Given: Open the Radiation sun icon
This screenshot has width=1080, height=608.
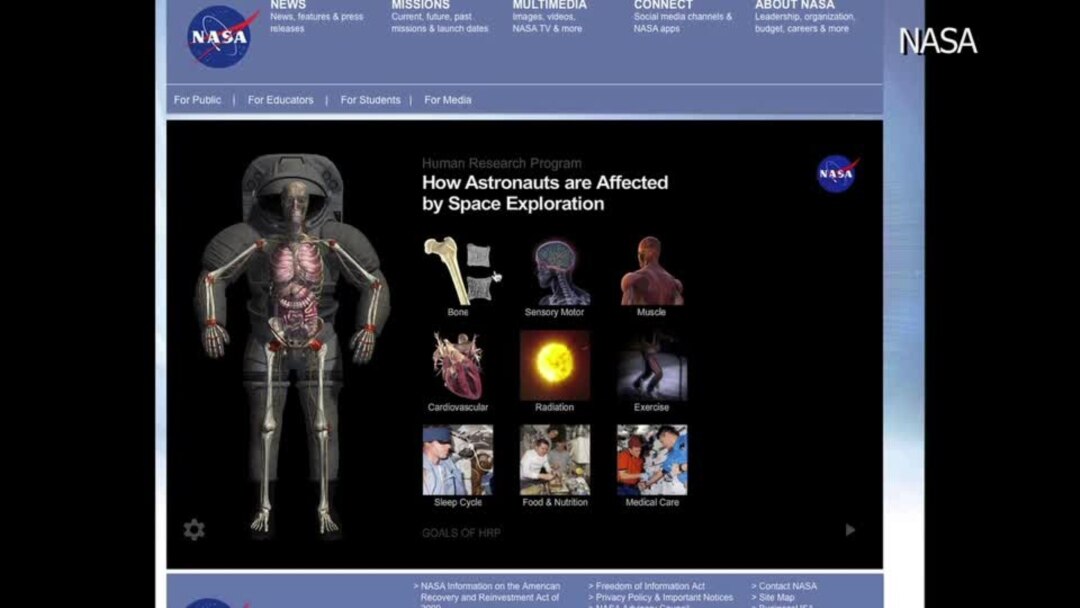Looking at the screenshot, I should [555, 365].
